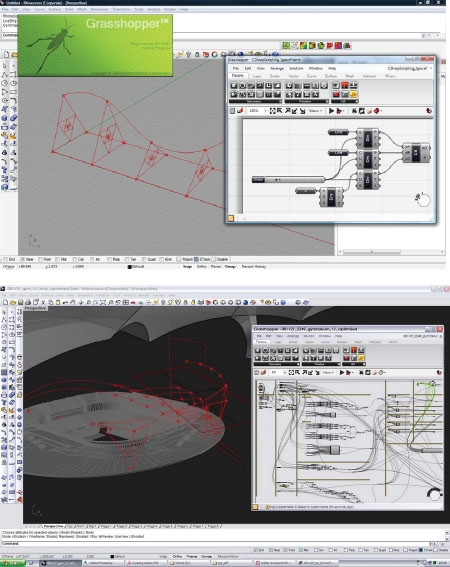450x567 pixels.
Task: Click Save icon in lower Rhino toolbar
Action: point(20,302)
